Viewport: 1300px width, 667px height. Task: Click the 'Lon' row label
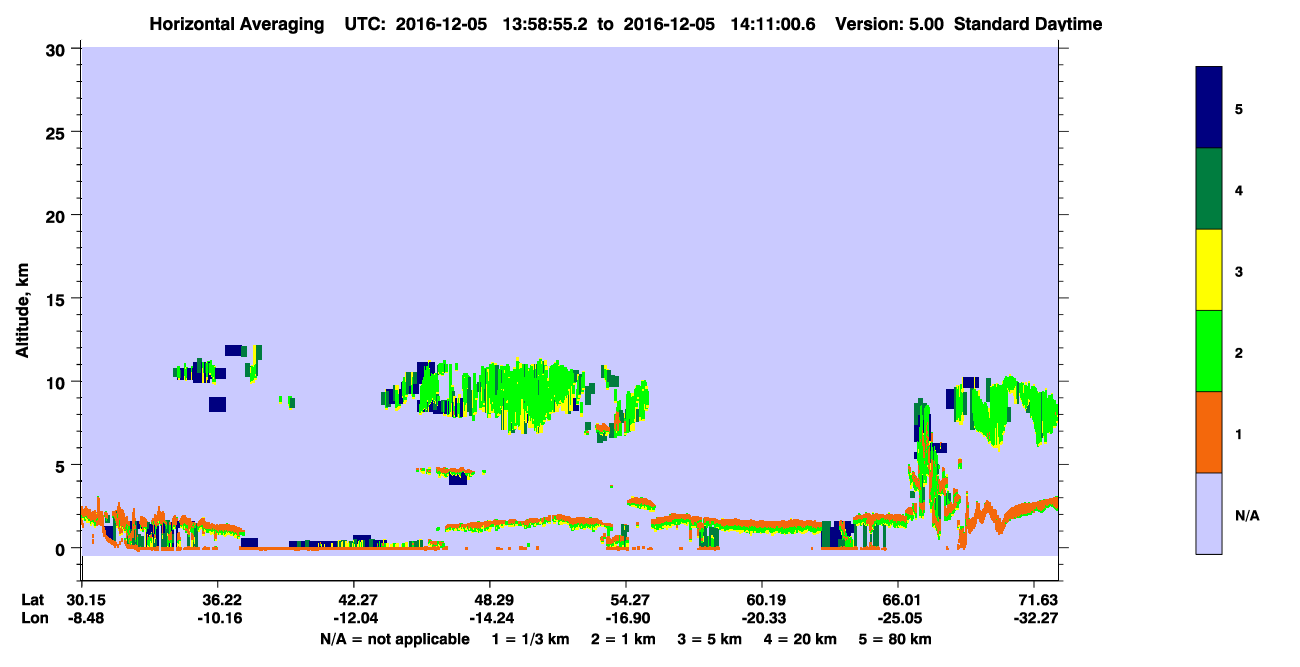(x=33, y=618)
